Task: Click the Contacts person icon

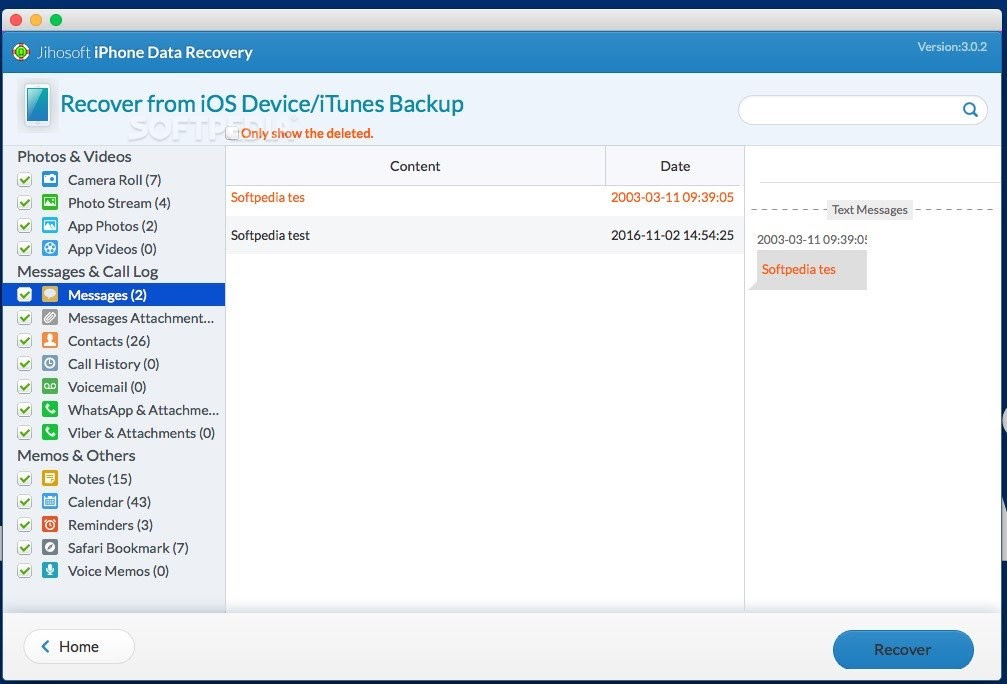Action: [x=50, y=340]
